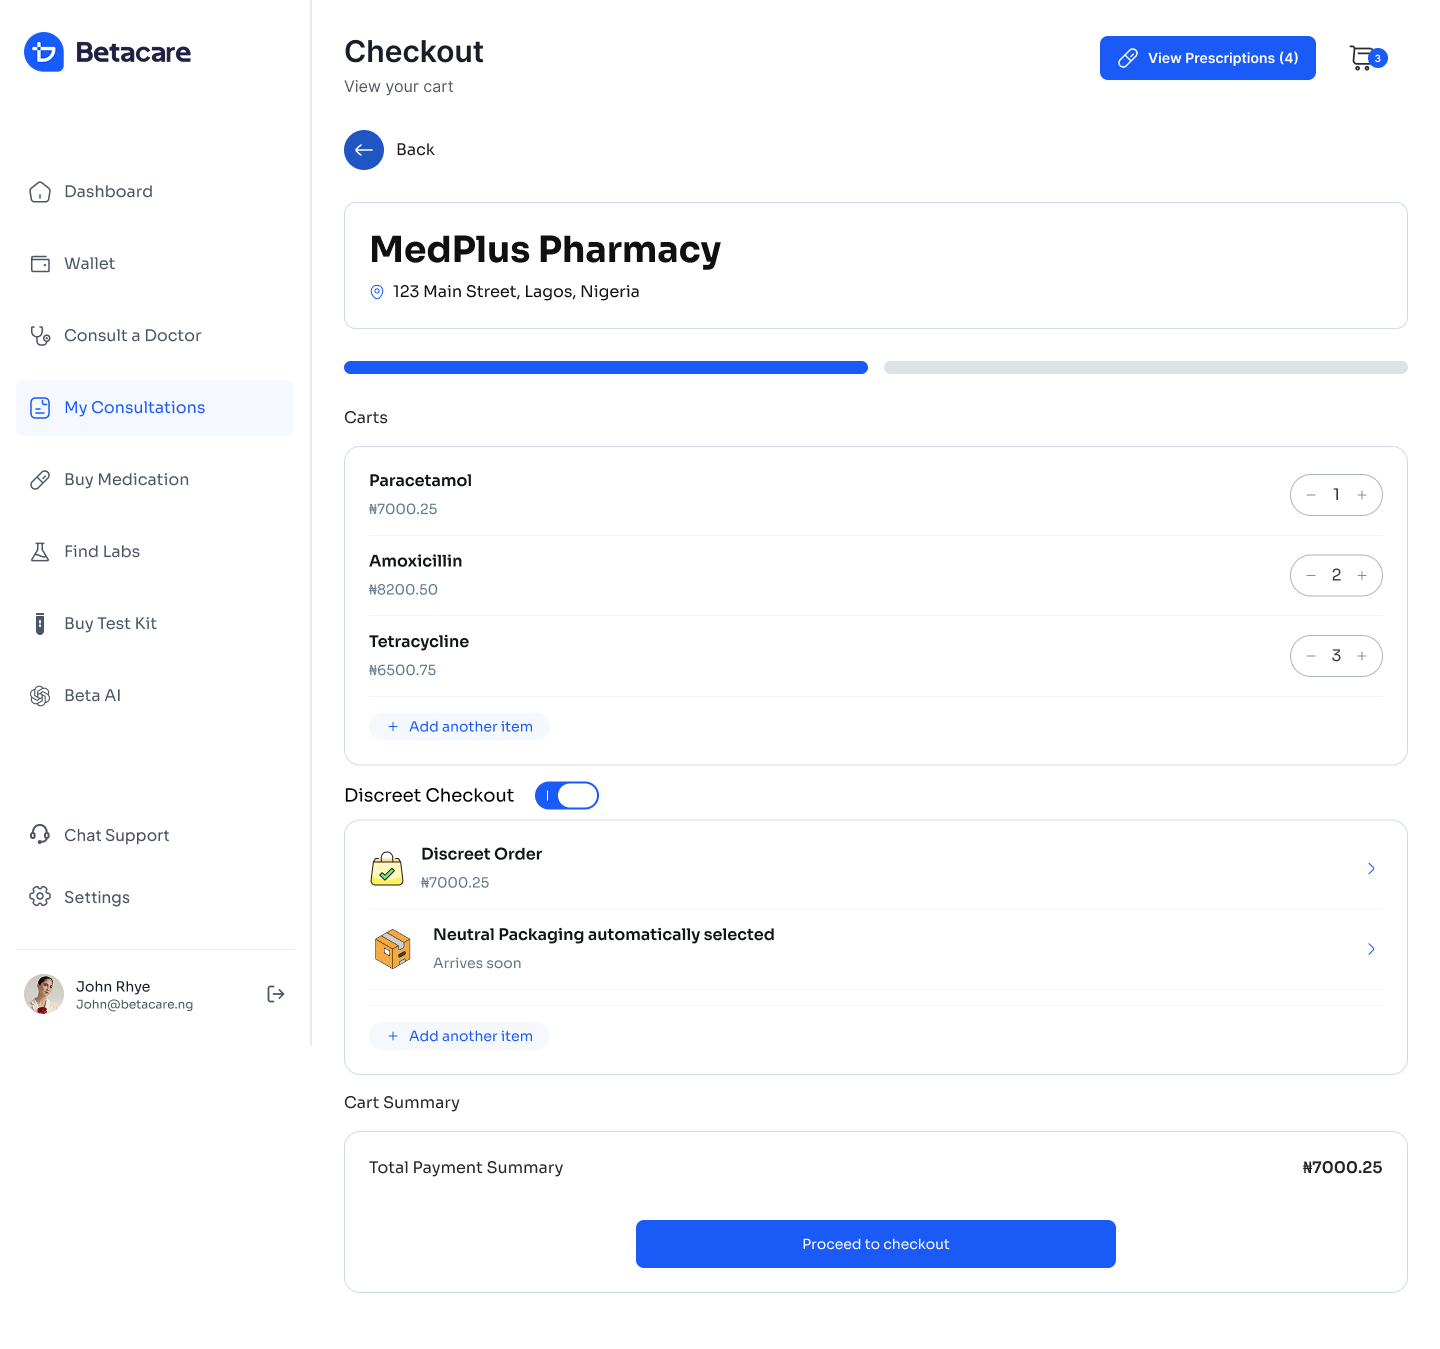Click the Tetracycline item name
Screen dimensions: 1440x1349
[x=419, y=642]
